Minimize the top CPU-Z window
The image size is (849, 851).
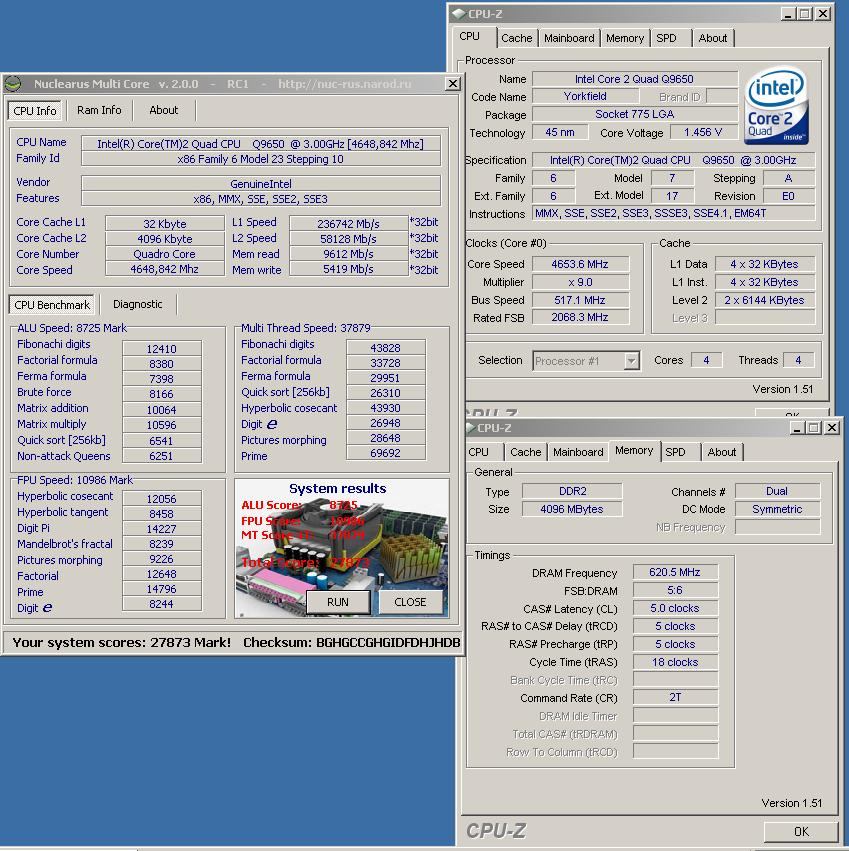[x=788, y=14]
